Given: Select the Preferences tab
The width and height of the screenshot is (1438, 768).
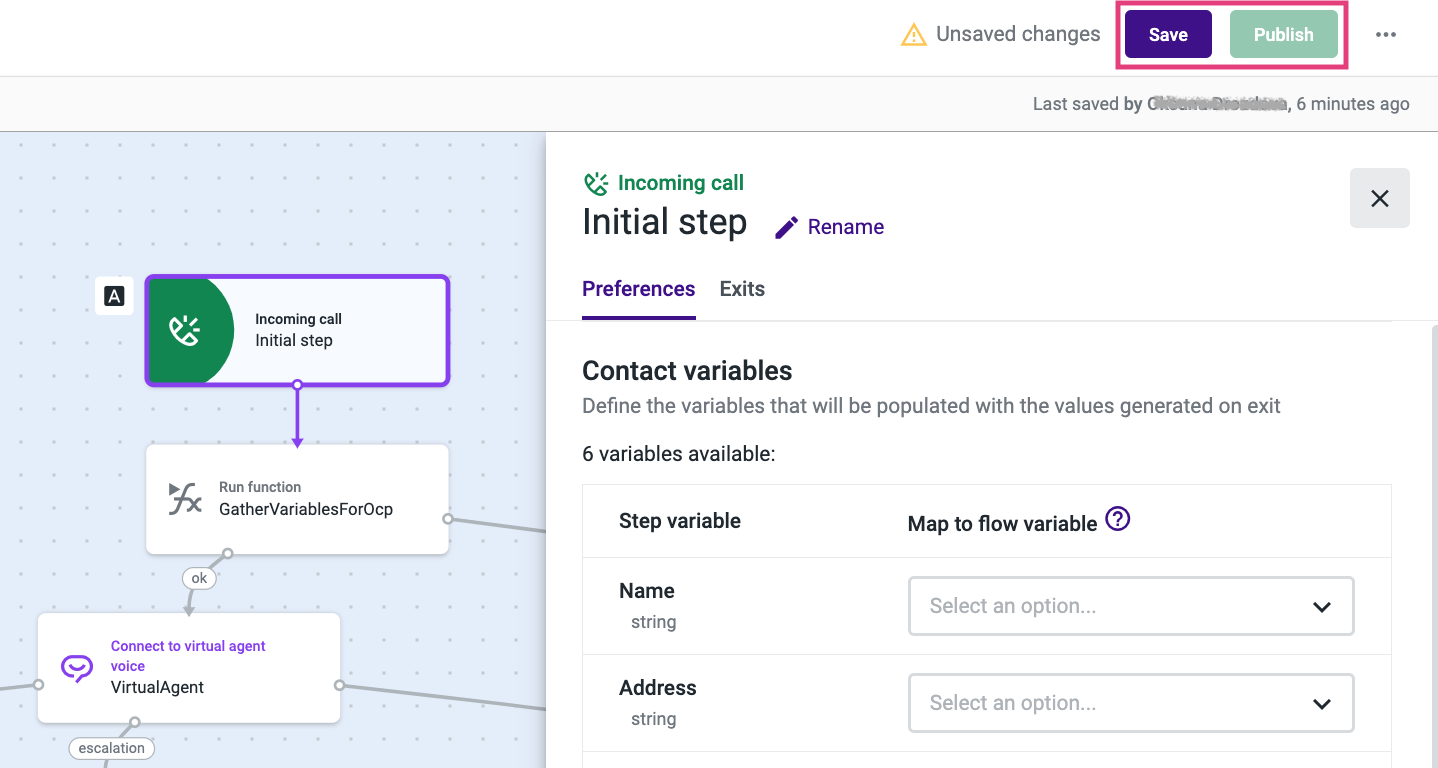Looking at the screenshot, I should click(x=638, y=289).
